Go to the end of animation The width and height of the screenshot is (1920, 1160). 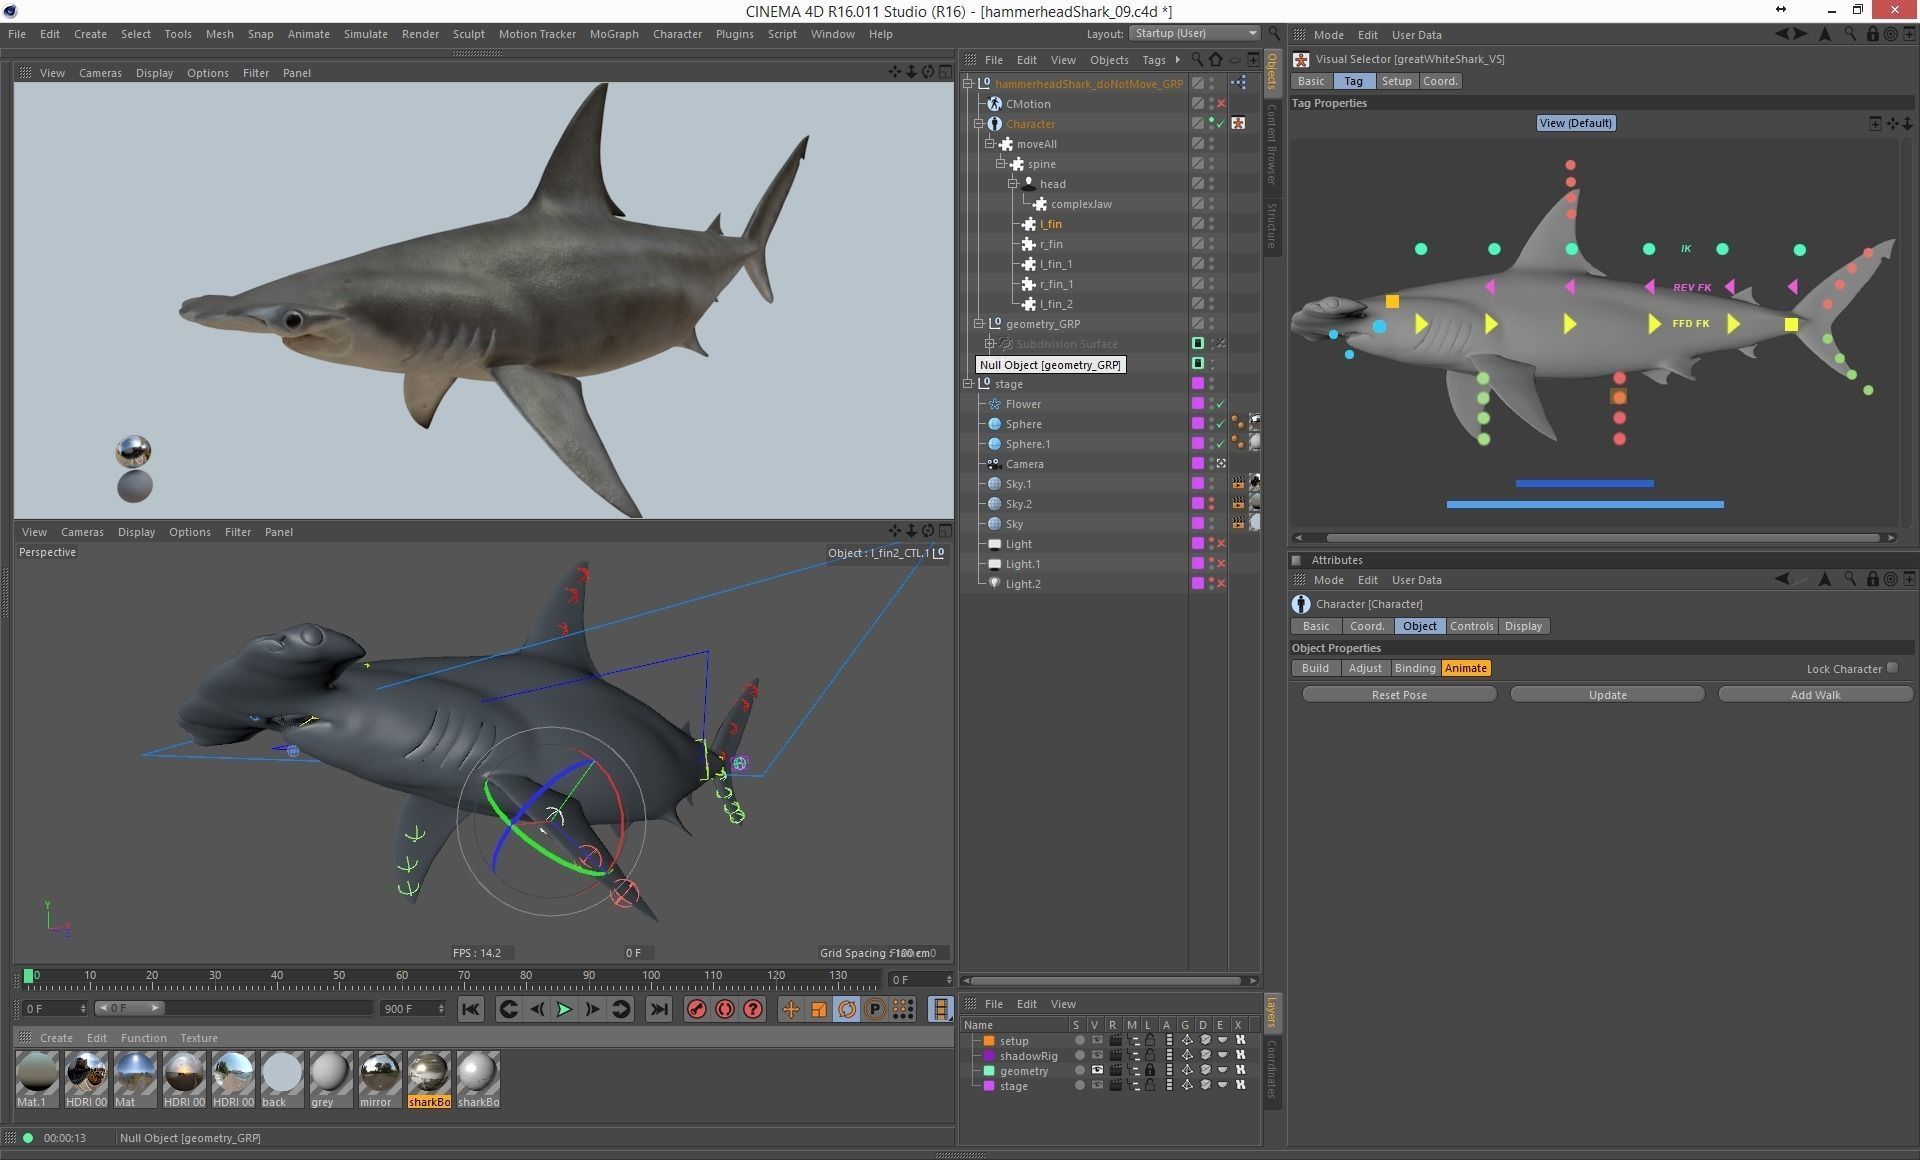click(x=658, y=1009)
